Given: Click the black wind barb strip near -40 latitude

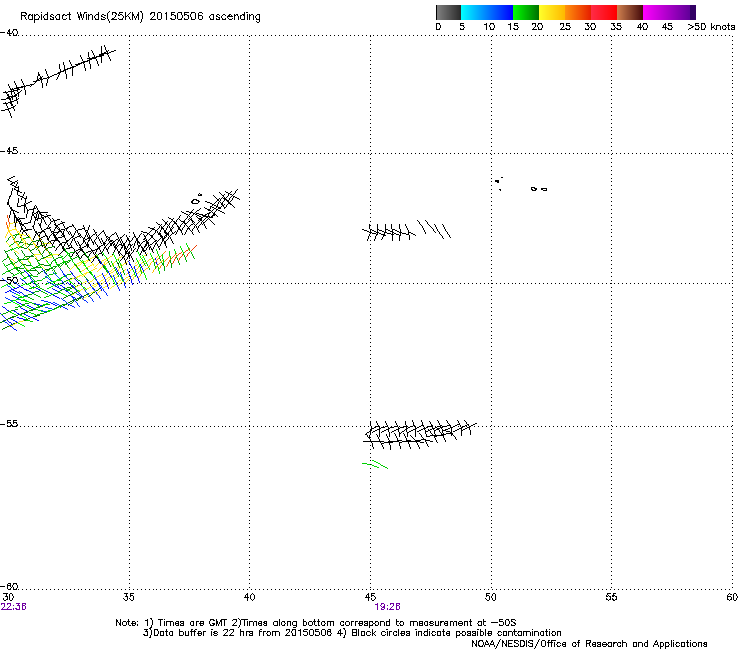Looking at the screenshot, I should pos(58,81).
